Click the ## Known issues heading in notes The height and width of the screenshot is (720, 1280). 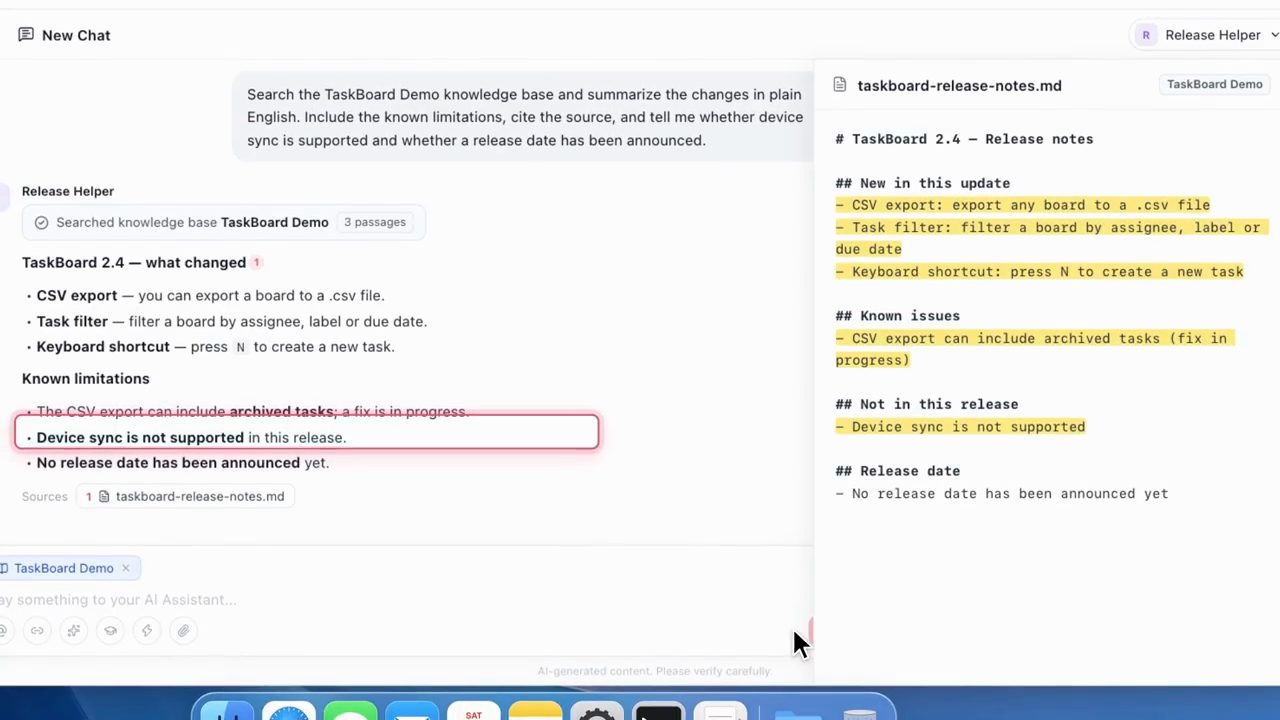coord(898,316)
